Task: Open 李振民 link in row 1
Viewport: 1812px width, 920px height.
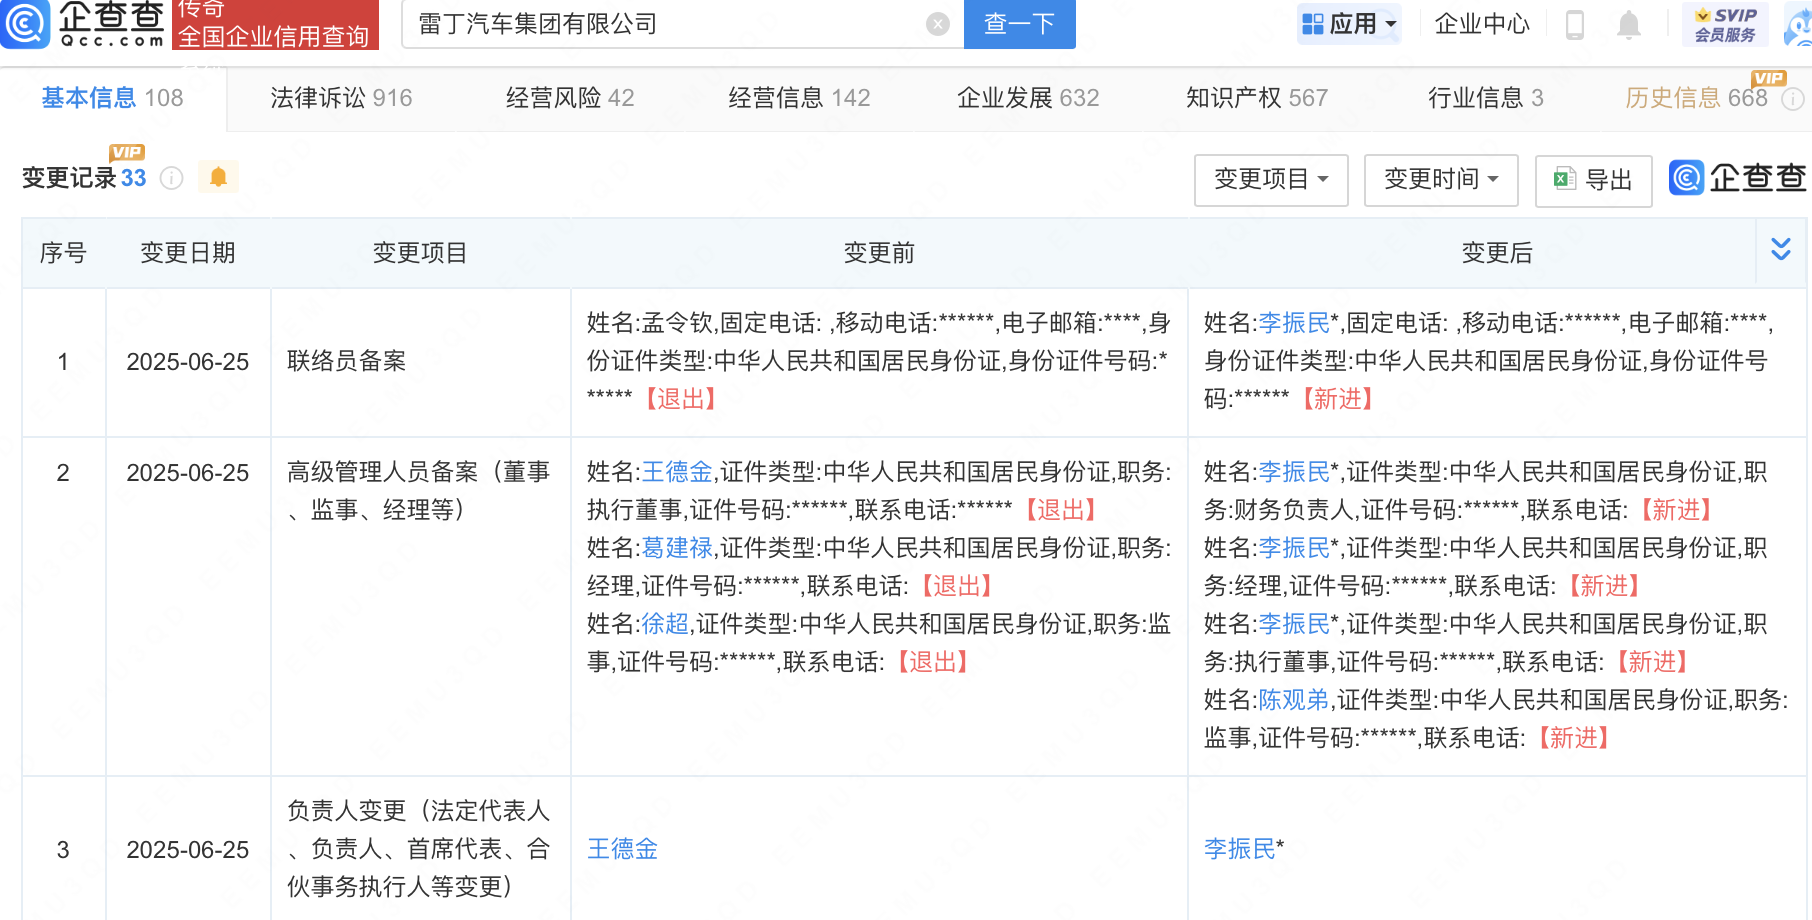Action: pos(1294,323)
